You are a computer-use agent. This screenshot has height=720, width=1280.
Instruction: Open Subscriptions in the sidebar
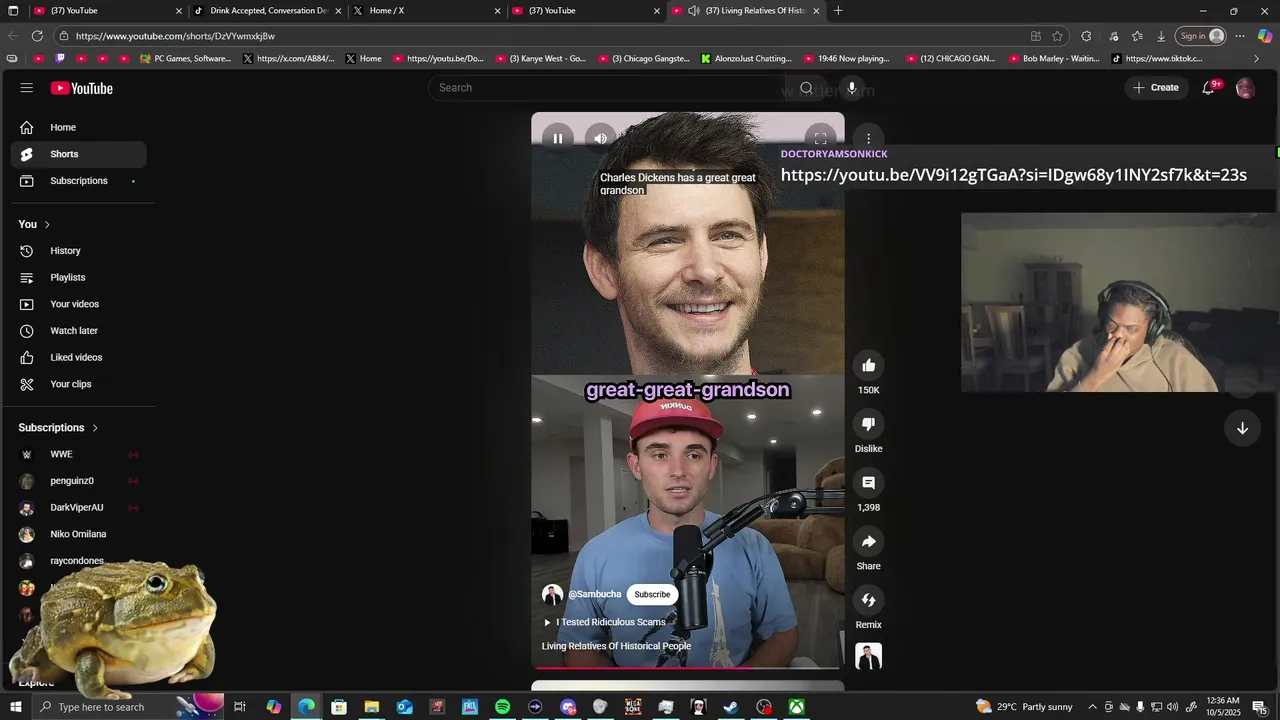point(78,181)
